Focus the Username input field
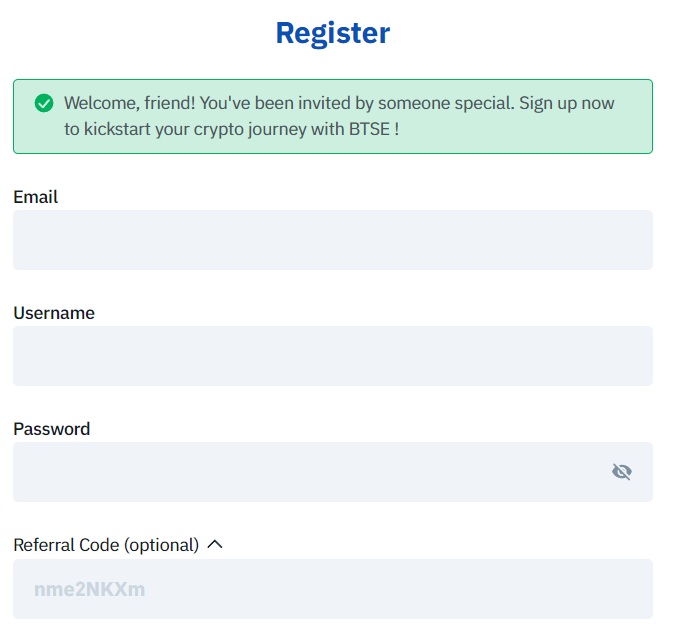 coord(333,356)
